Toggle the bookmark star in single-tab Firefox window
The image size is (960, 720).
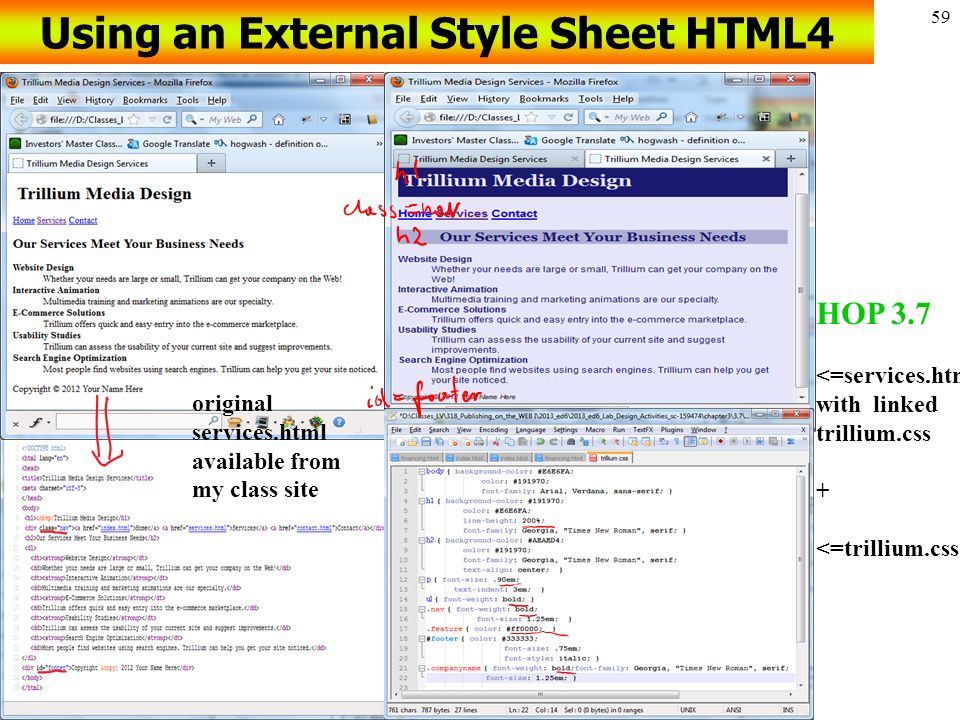point(134,119)
